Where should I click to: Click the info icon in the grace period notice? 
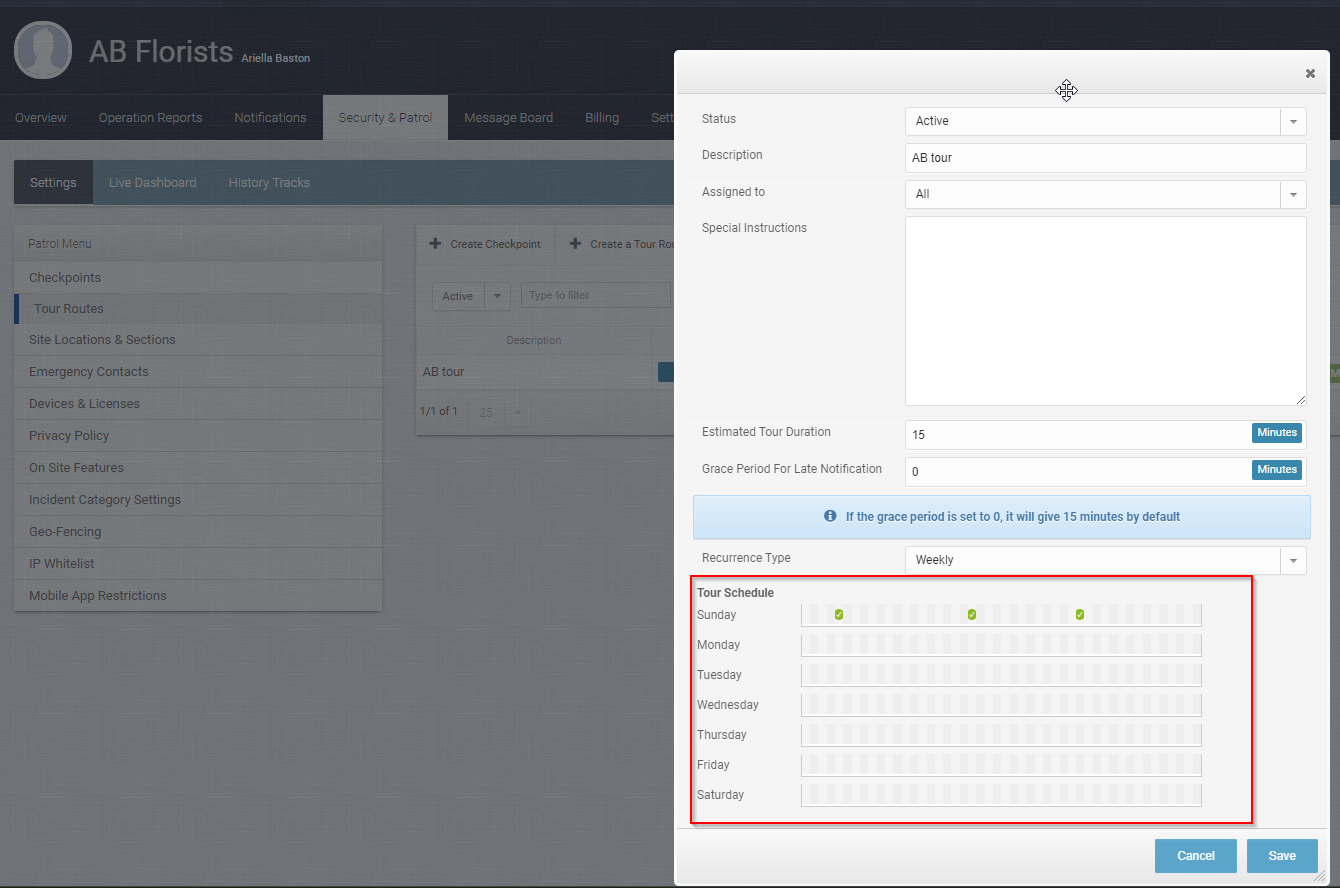click(830, 517)
